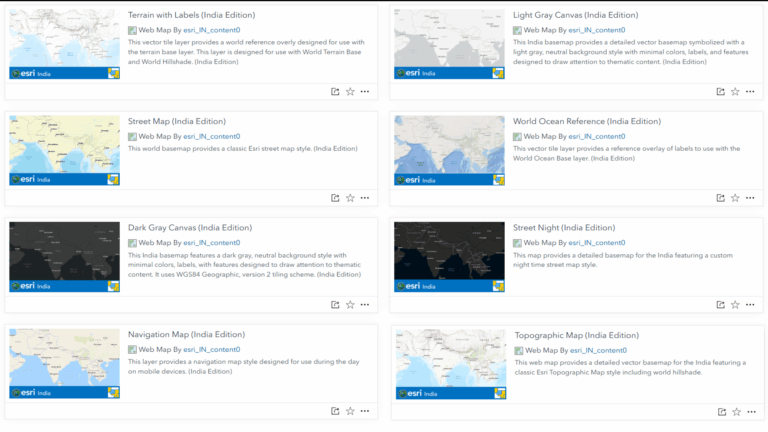The image size is (768, 432).
Task: Open Street Map (India Edition) title
Action: click(x=177, y=121)
